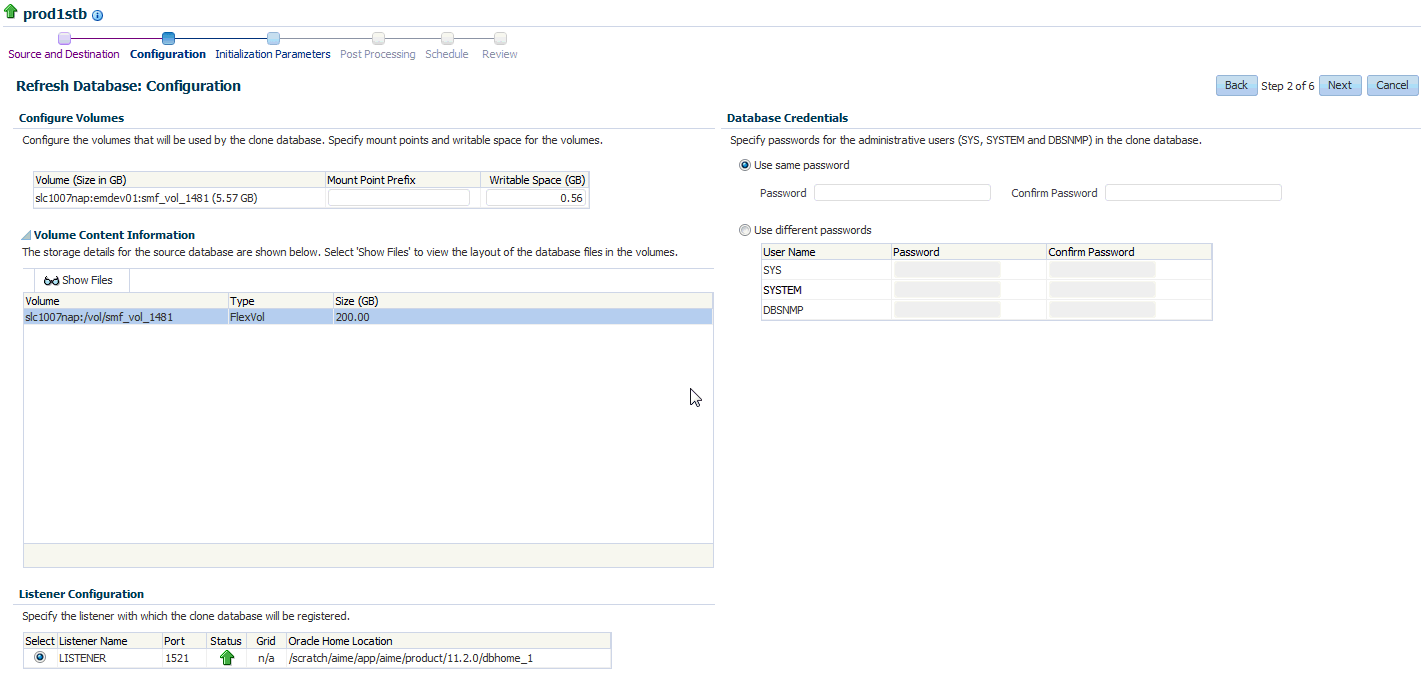1426x679 pixels.
Task: Click the slc1007nap:emdev01:smf_vol_1481 (5.57 GB) cell
Action: pos(179,198)
